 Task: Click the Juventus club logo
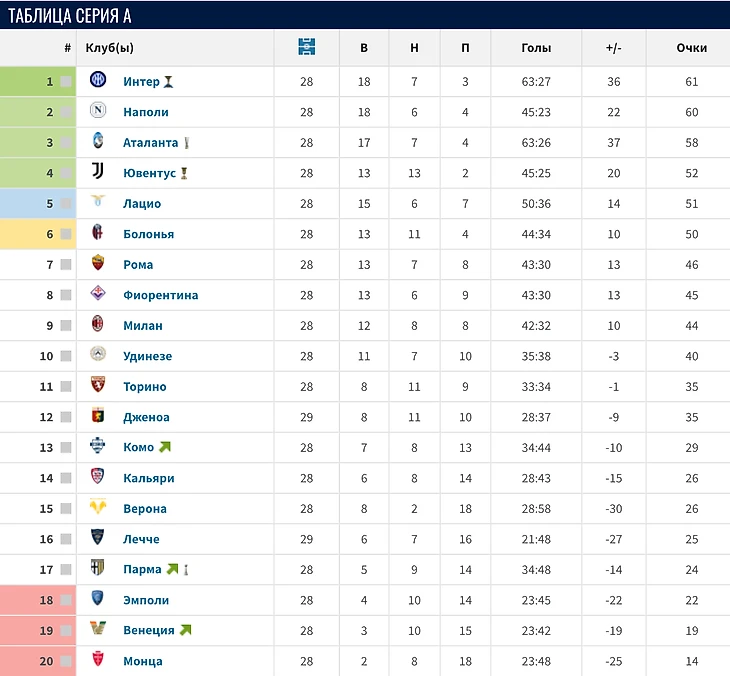[x=98, y=173]
